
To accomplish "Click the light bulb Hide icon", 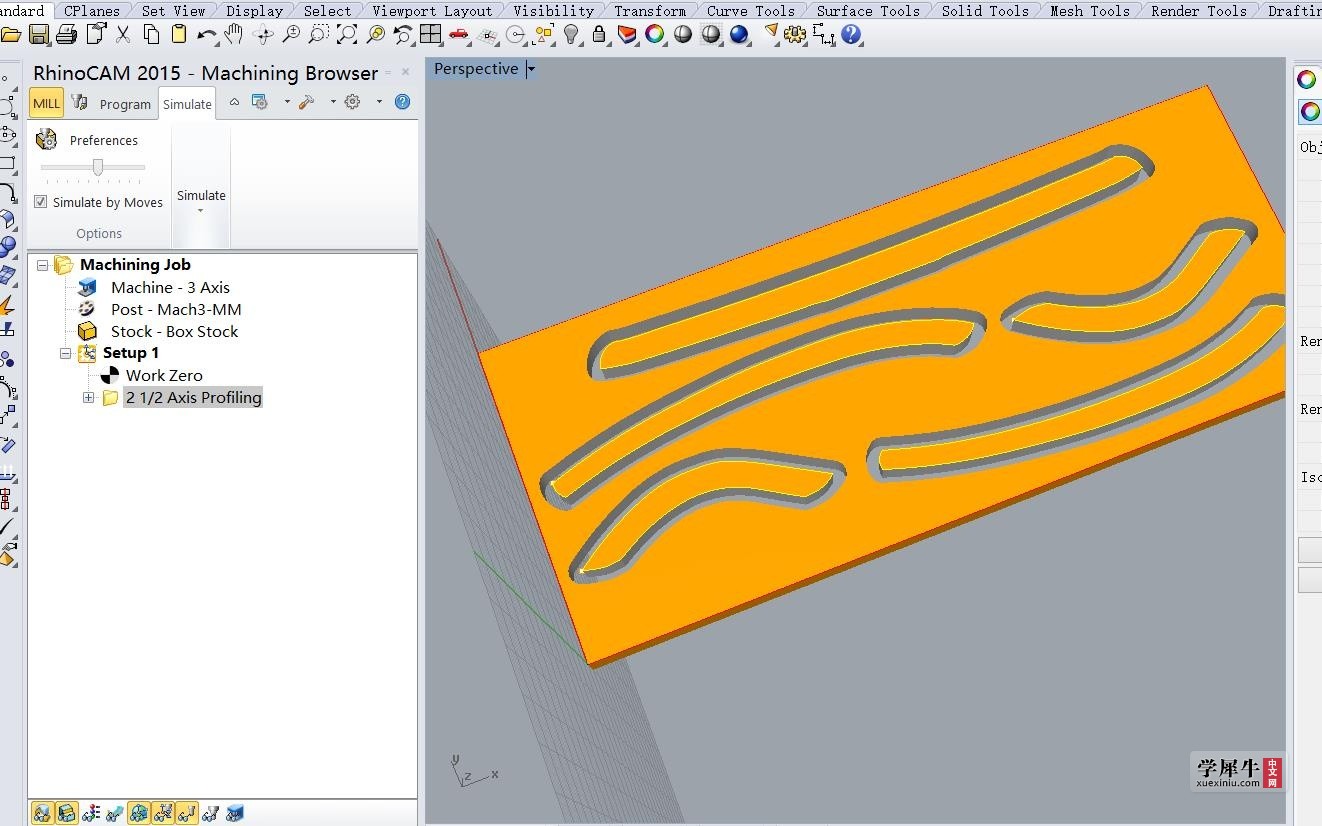I will coord(572,35).
